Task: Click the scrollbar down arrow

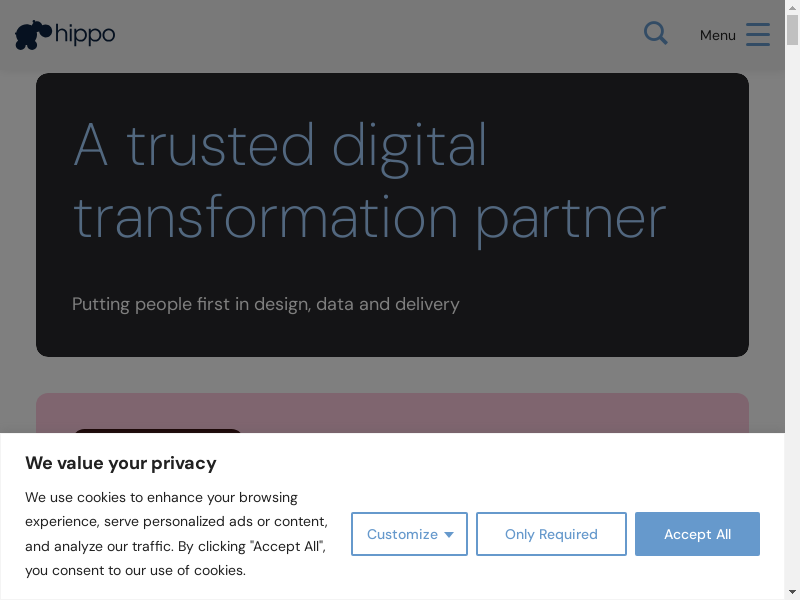Action: coord(792,592)
